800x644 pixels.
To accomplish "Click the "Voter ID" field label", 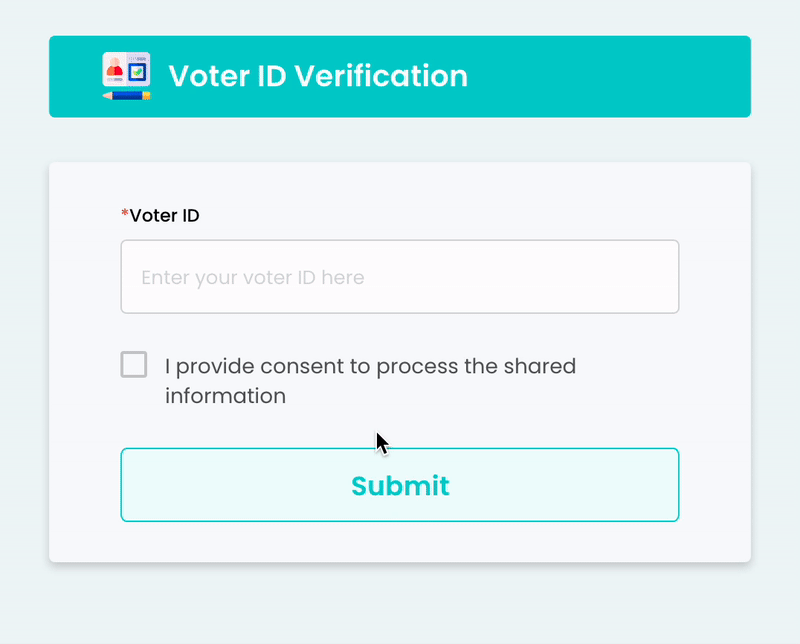I will 165,215.
